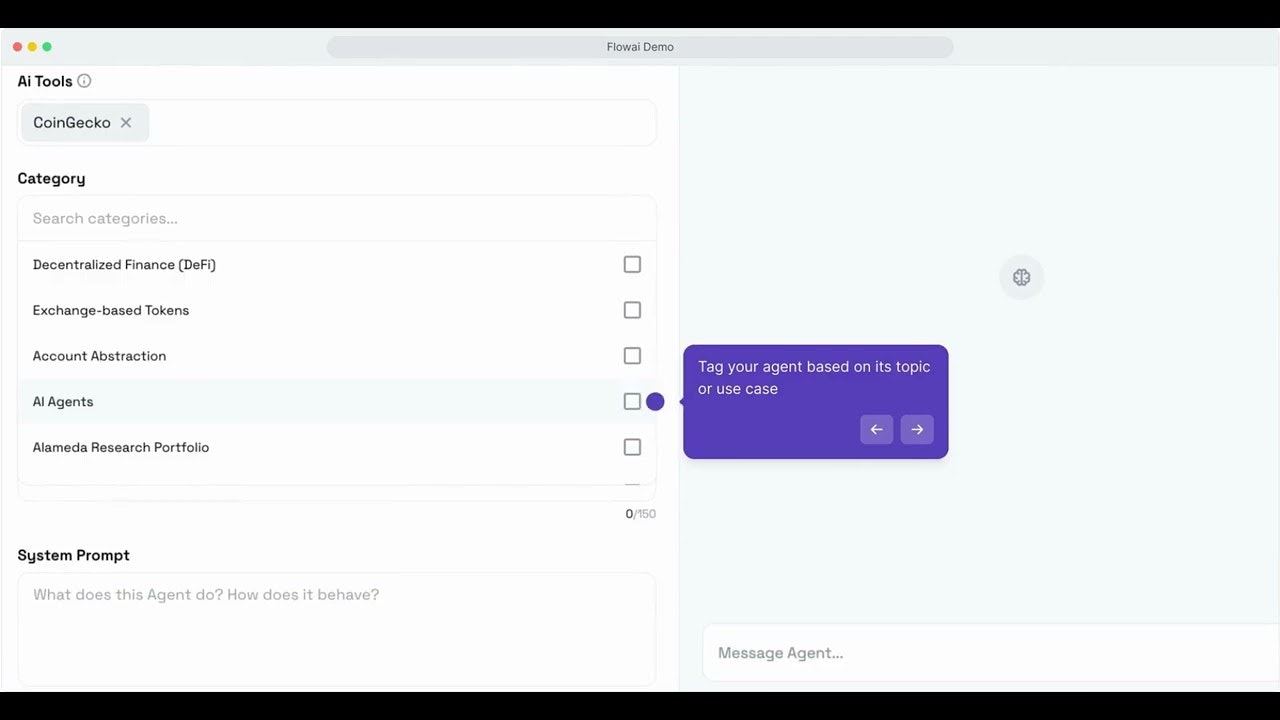This screenshot has width=1280, height=720.
Task: Go to previous tour step arrow
Action: (x=876, y=429)
